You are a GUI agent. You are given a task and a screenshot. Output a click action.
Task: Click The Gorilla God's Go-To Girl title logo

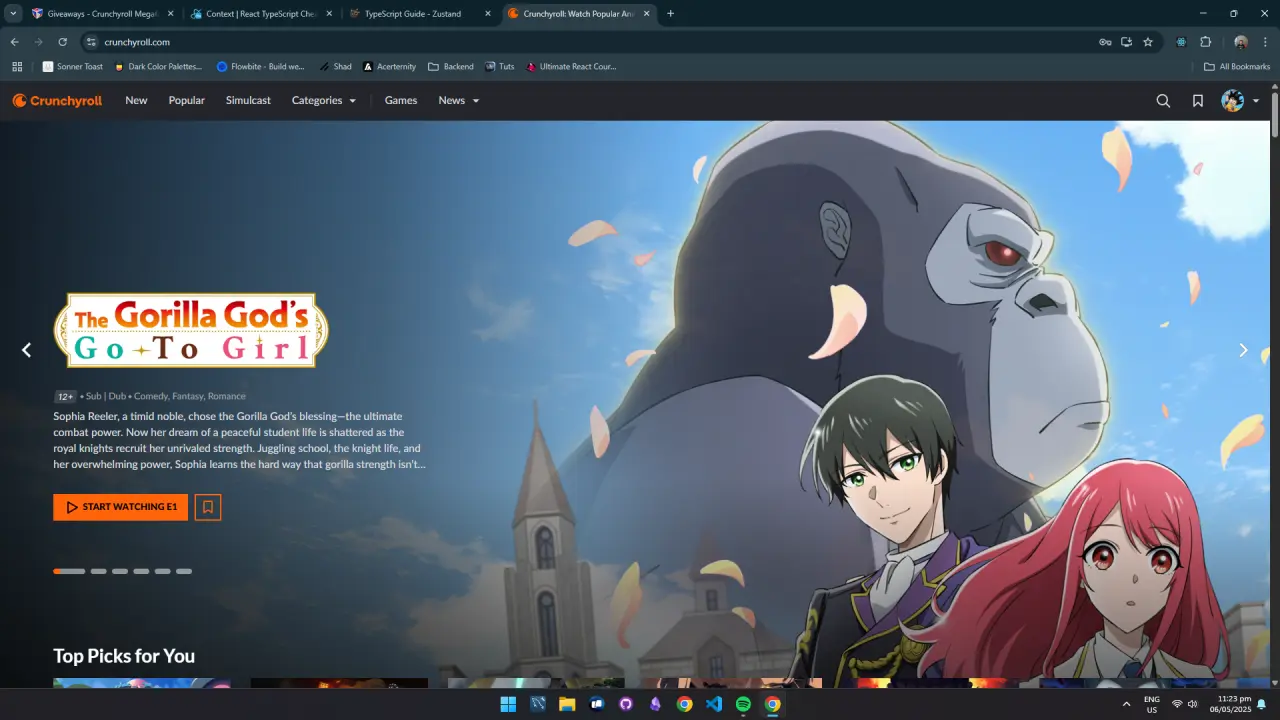tap(191, 330)
